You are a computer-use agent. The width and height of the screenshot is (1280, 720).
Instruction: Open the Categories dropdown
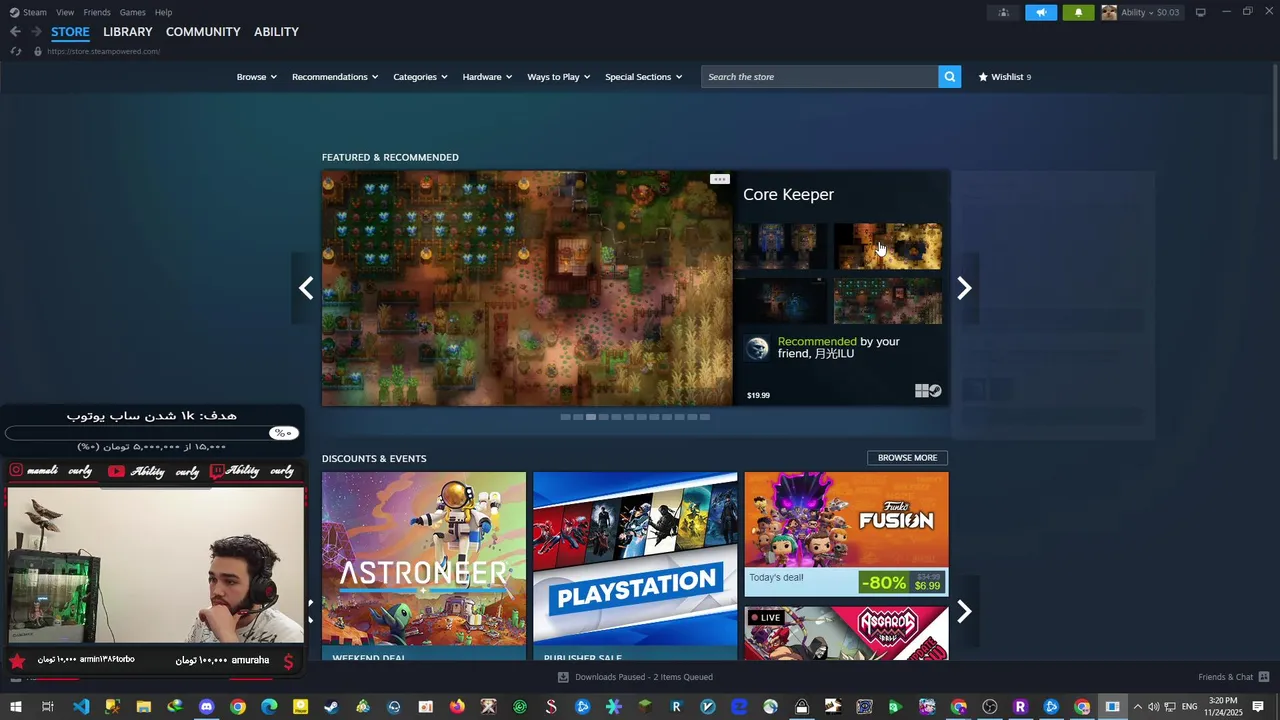(x=420, y=77)
